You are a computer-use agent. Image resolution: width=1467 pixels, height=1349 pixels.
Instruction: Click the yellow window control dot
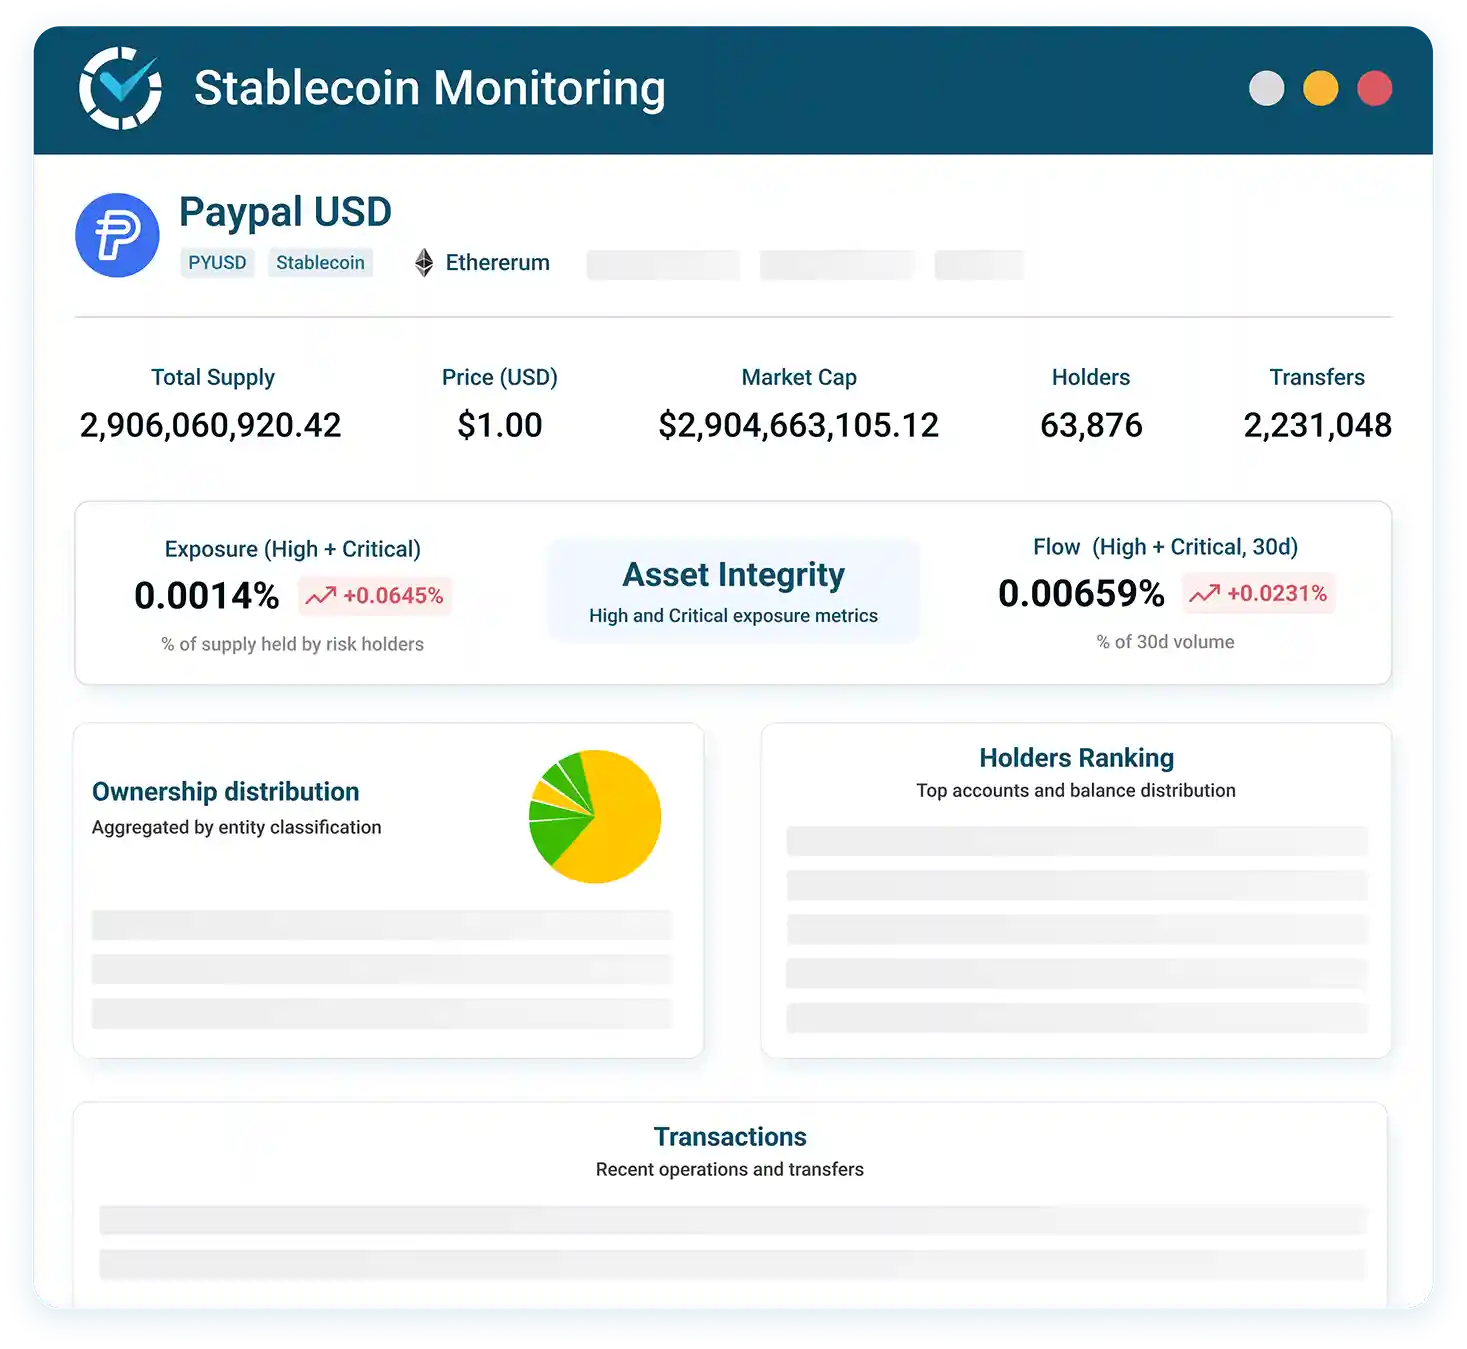(1320, 88)
